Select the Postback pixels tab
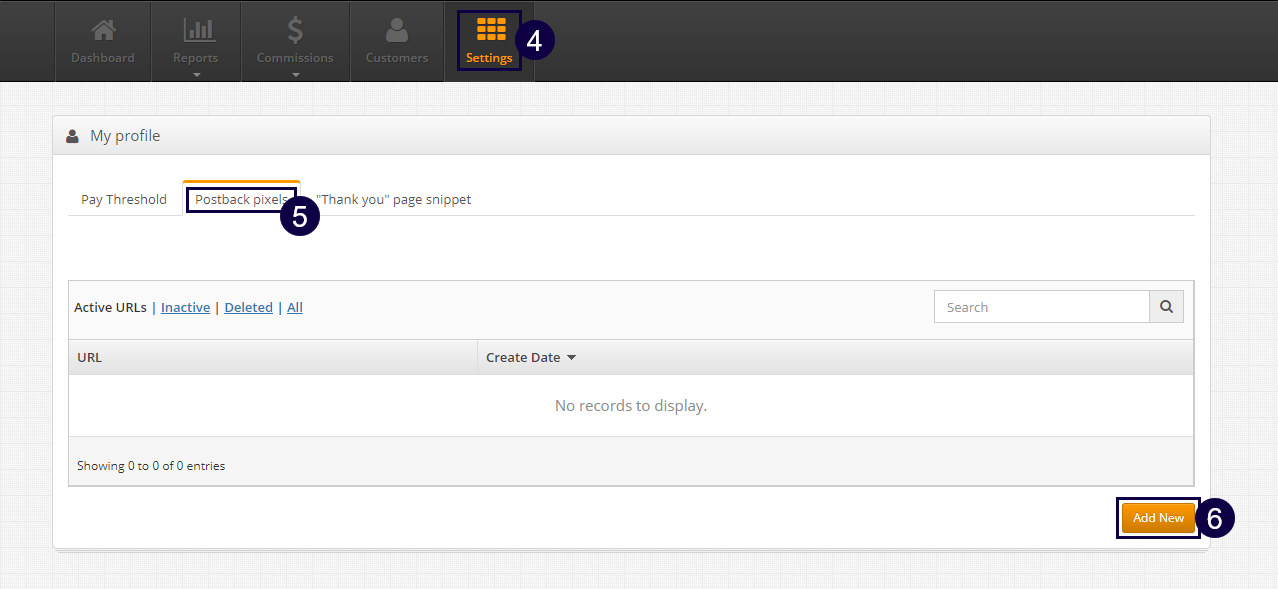 240,199
